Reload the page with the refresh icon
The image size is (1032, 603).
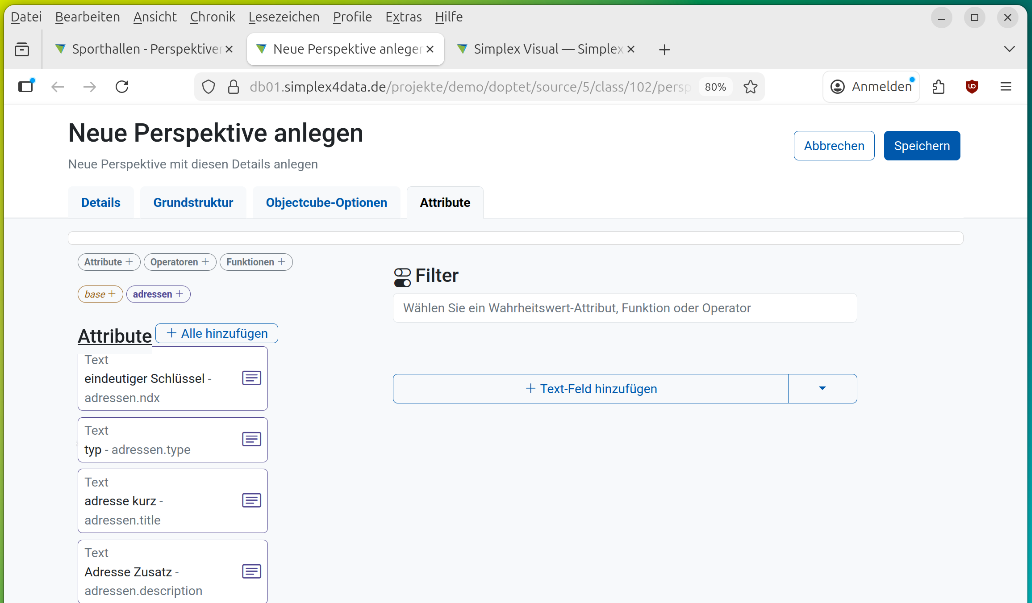[122, 87]
